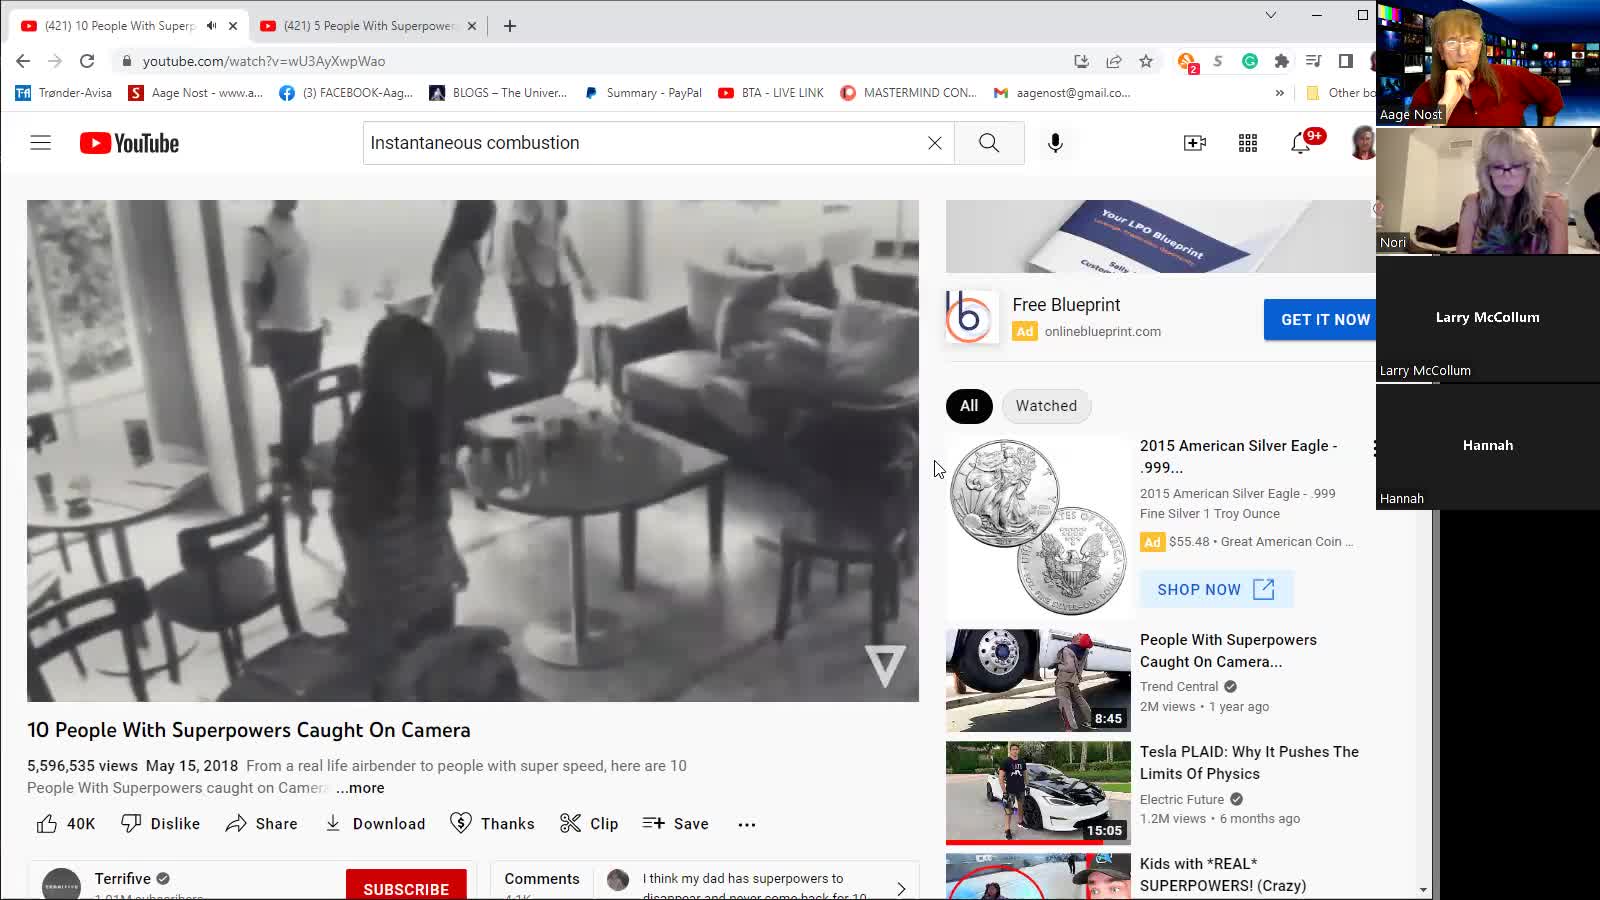Open media control icon in toolbar
The image size is (1600, 900).
(1314, 61)
